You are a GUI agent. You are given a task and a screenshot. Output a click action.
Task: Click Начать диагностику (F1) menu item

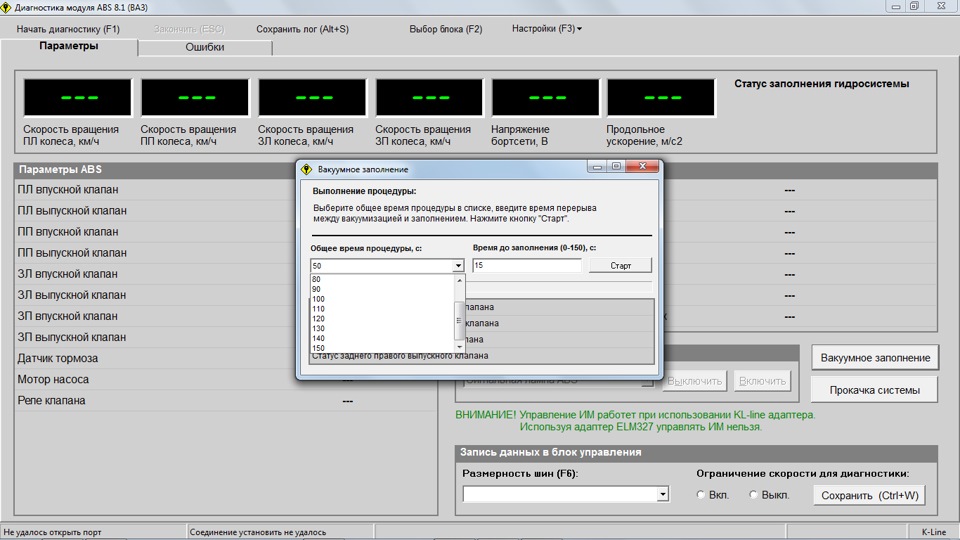(x=68, y=29)
